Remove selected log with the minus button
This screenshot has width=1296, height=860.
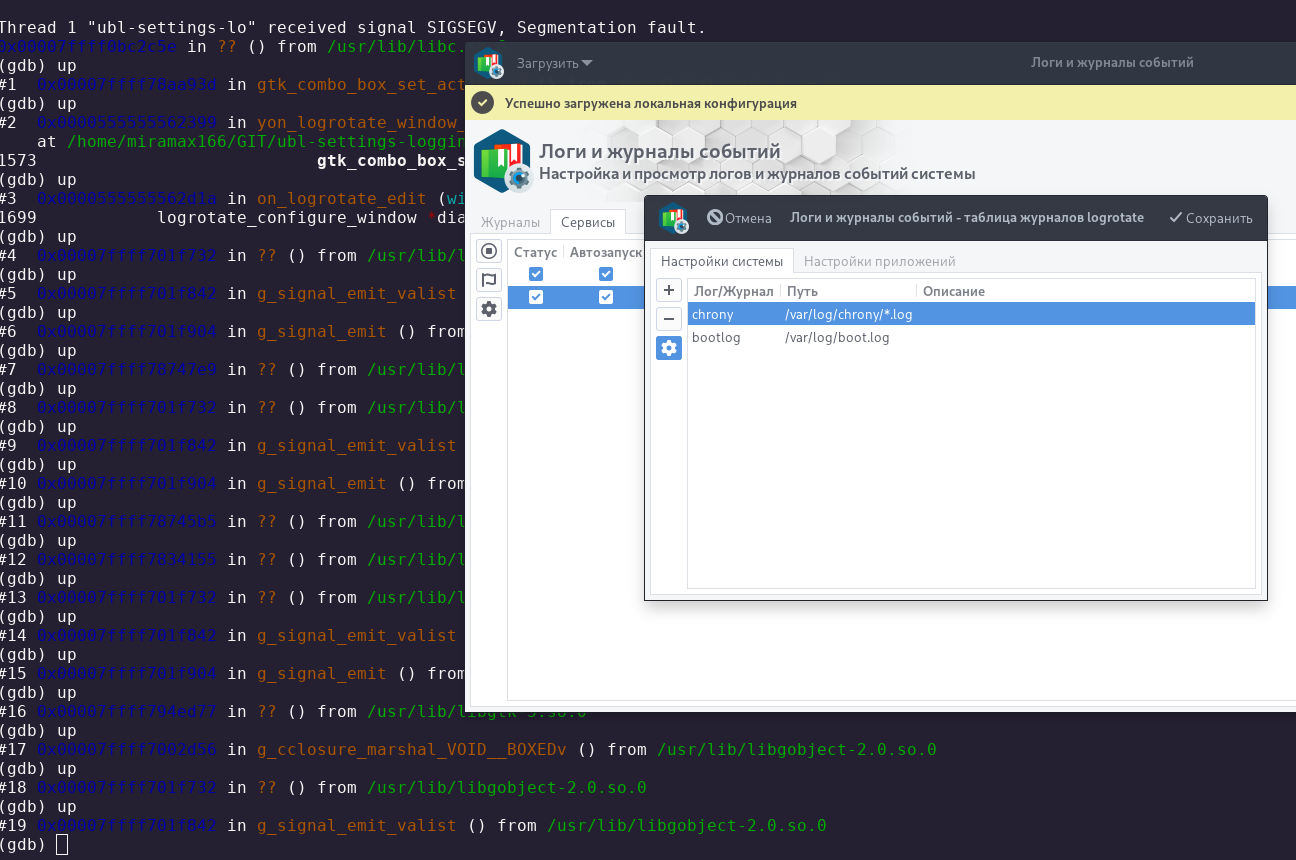pyautogui.click(x=669, y=319)
